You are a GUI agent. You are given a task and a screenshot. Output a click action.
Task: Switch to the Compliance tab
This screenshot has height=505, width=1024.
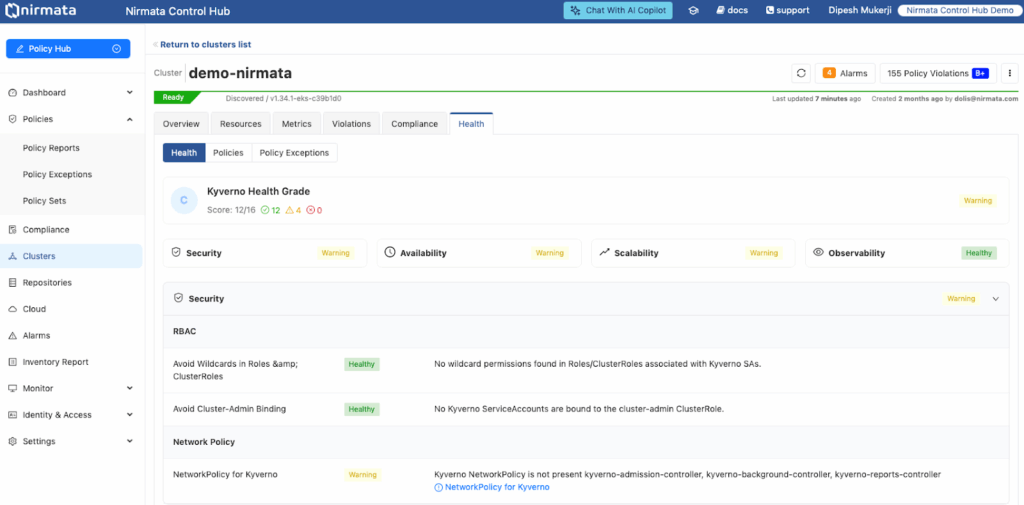(x=414, y=124)
